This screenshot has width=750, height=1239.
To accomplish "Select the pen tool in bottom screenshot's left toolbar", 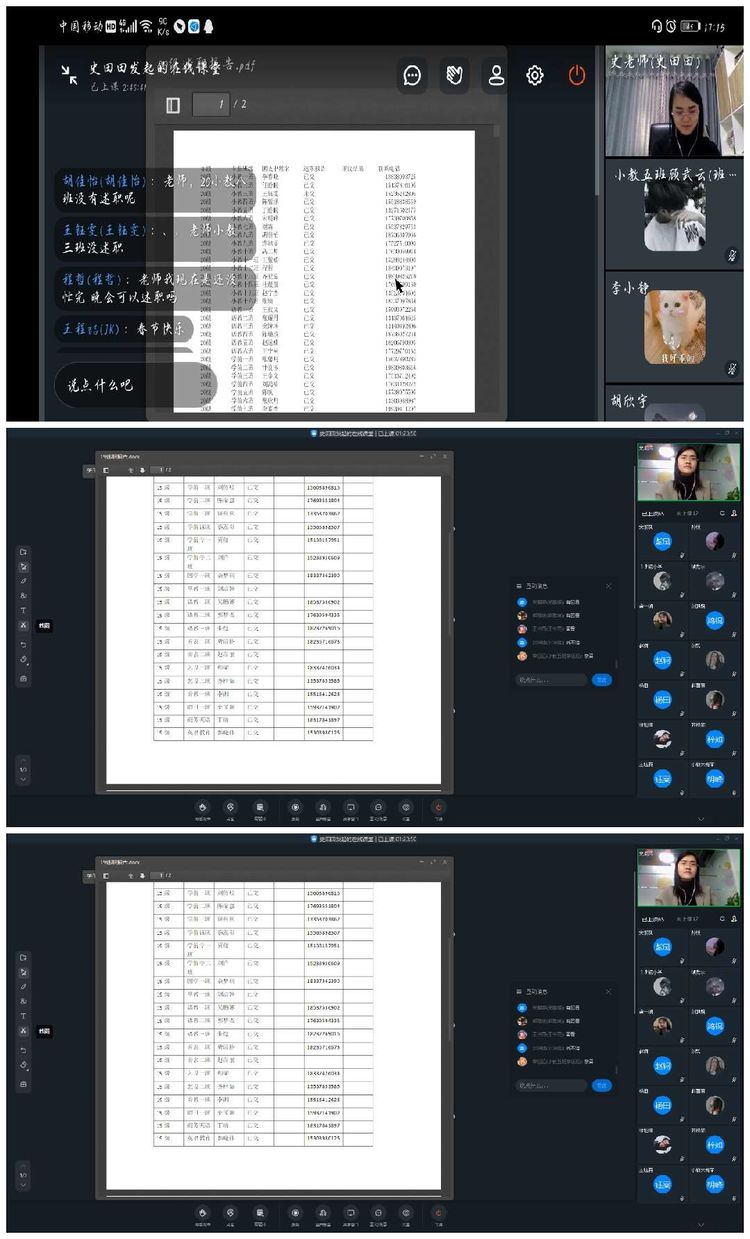I will click(23, 986).
